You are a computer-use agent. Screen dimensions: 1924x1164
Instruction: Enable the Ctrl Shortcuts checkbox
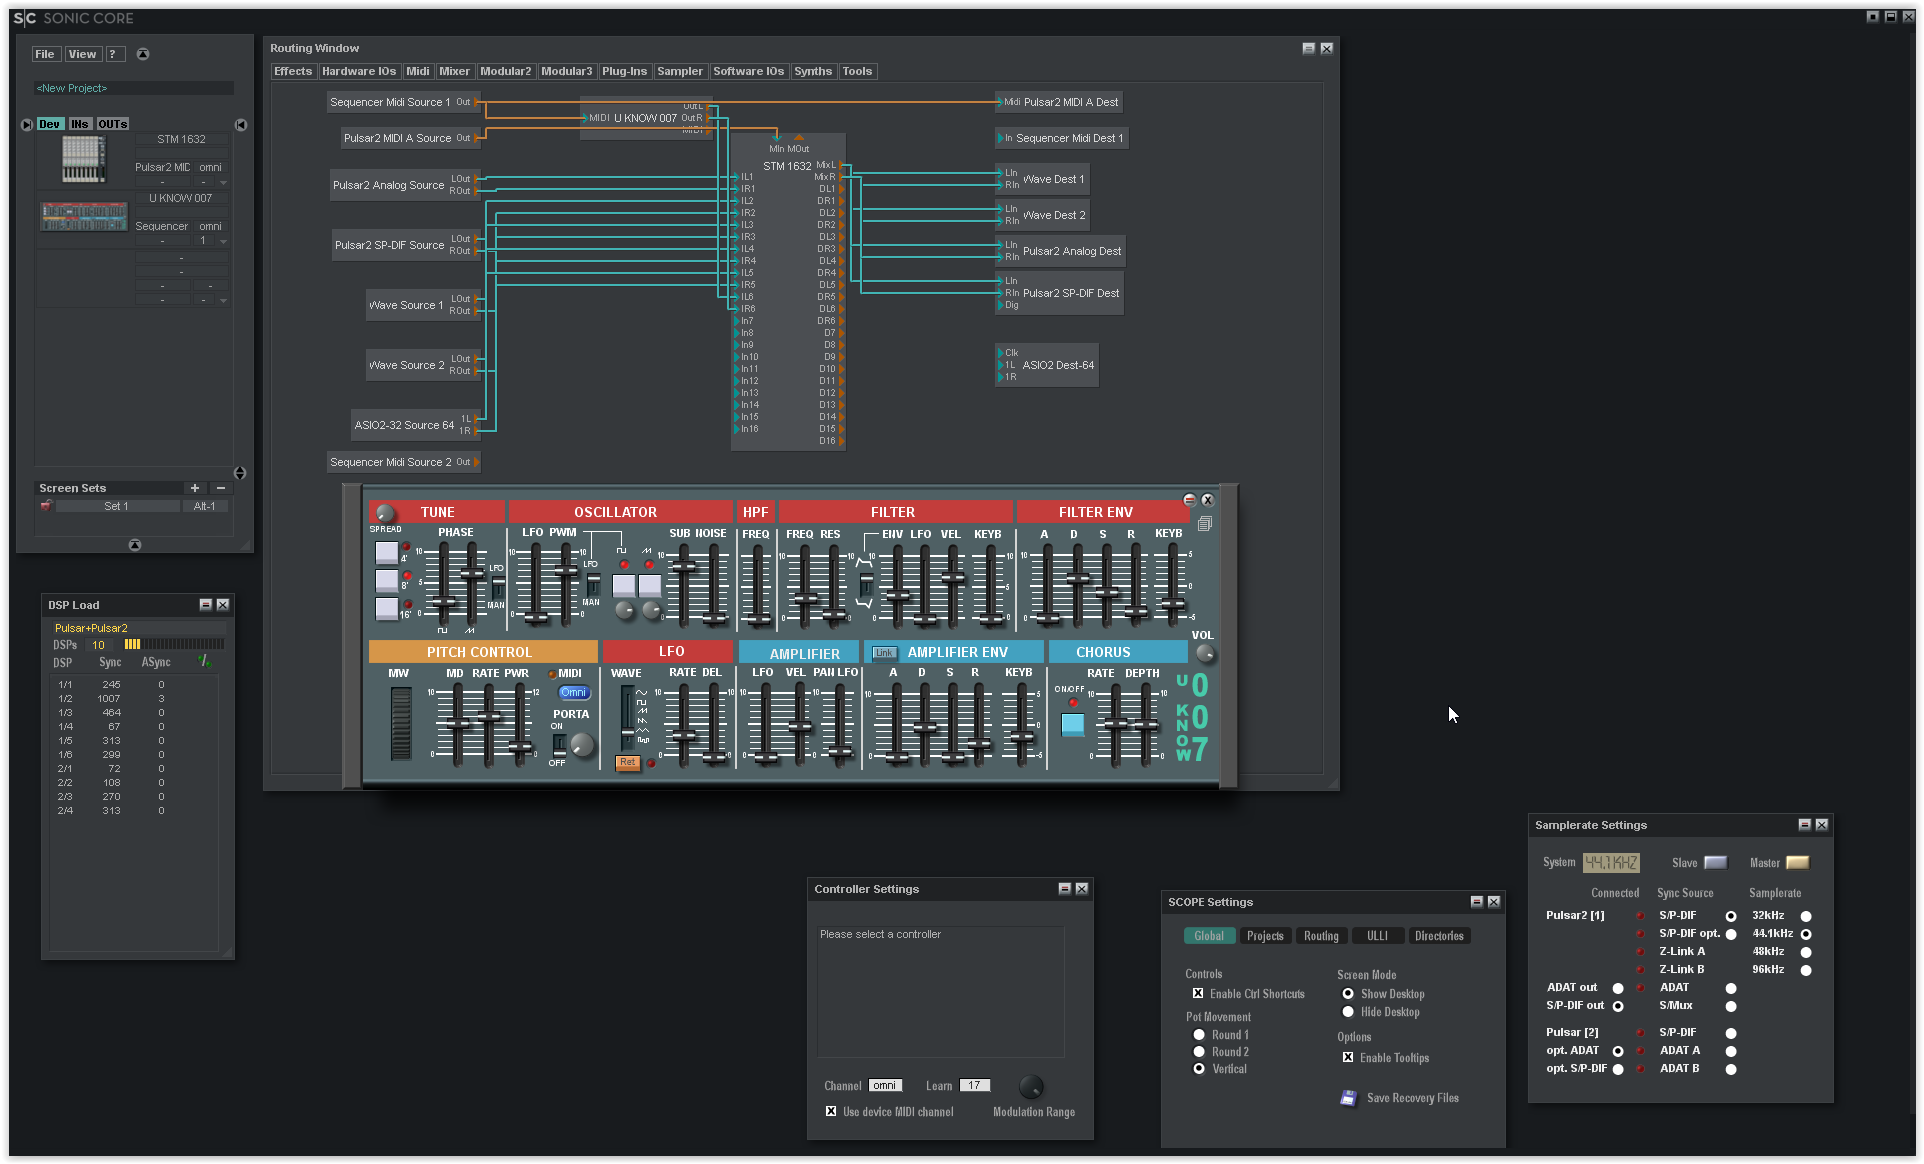point(1198,993)
